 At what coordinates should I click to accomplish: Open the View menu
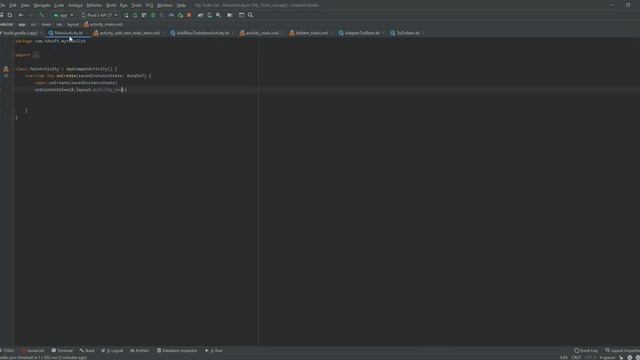(25, 5)
